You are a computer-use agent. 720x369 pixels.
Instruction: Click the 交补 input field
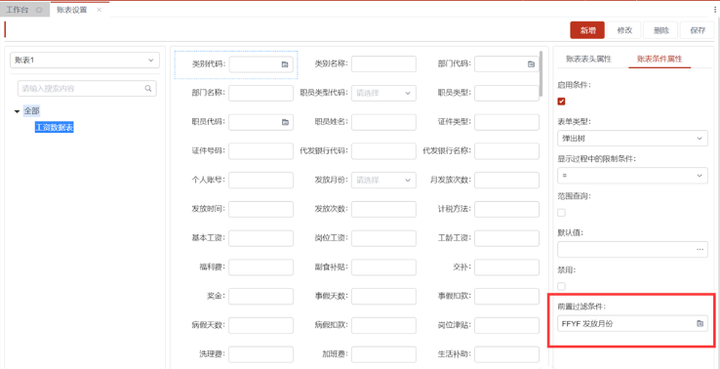click(x=507, y=267)
